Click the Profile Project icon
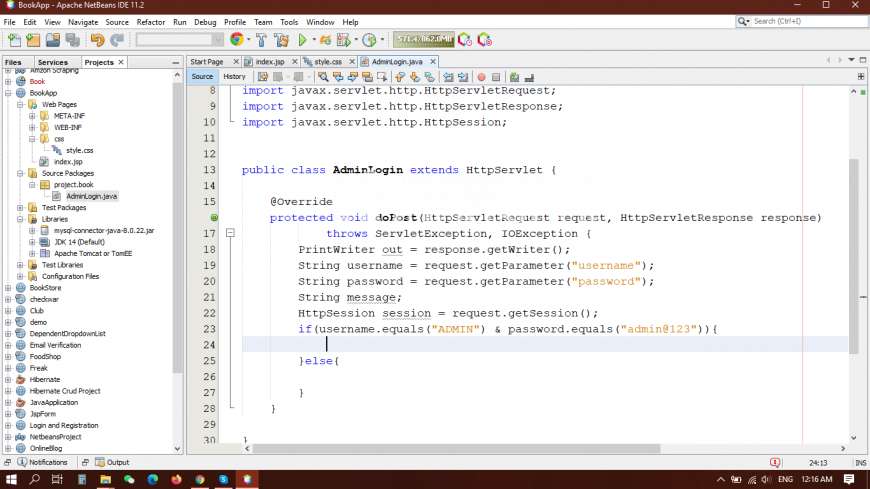870x489 pixels. 369,40
